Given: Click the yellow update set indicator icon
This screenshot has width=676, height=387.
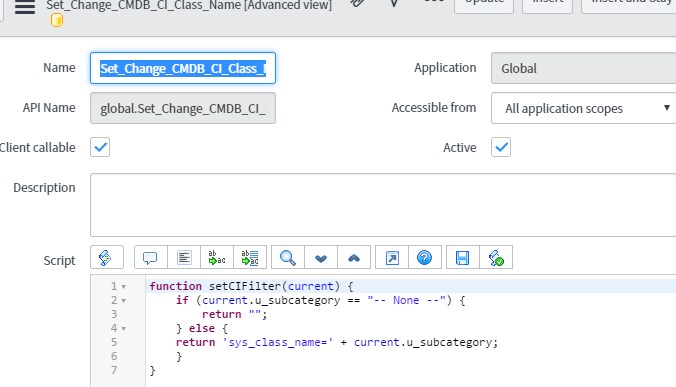Looking at the screenshot, I should (56, 20).
